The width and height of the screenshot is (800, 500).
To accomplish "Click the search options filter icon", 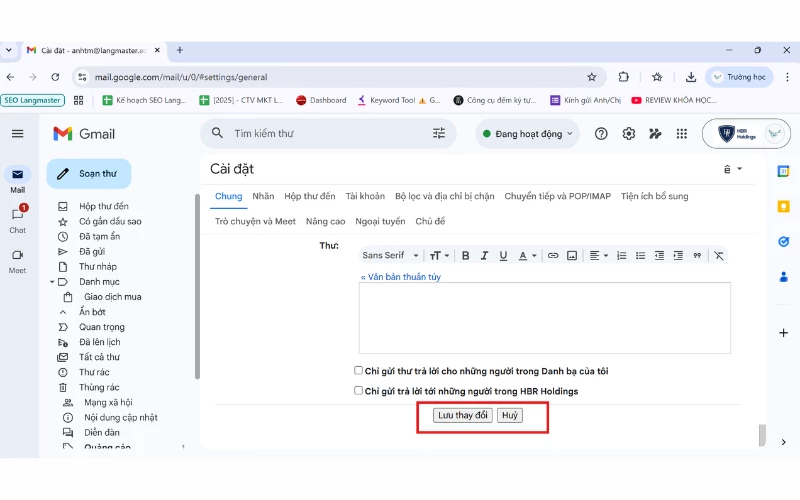I will click(439, 134).
